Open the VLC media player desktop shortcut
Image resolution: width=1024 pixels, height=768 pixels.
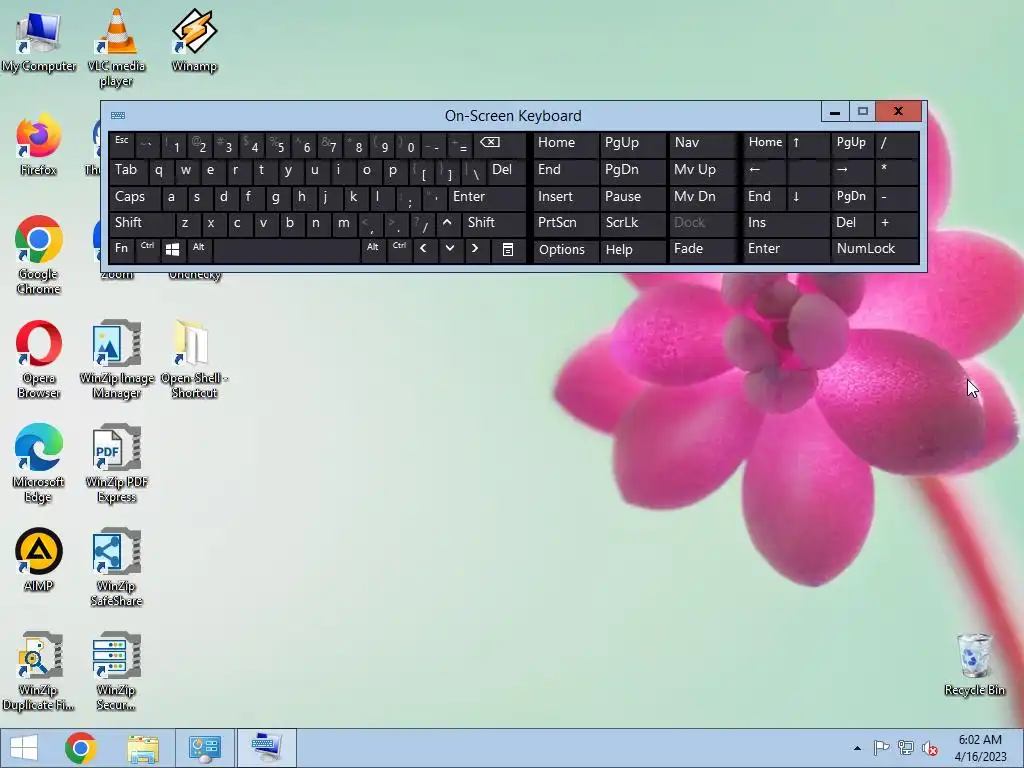coord(116,47)
